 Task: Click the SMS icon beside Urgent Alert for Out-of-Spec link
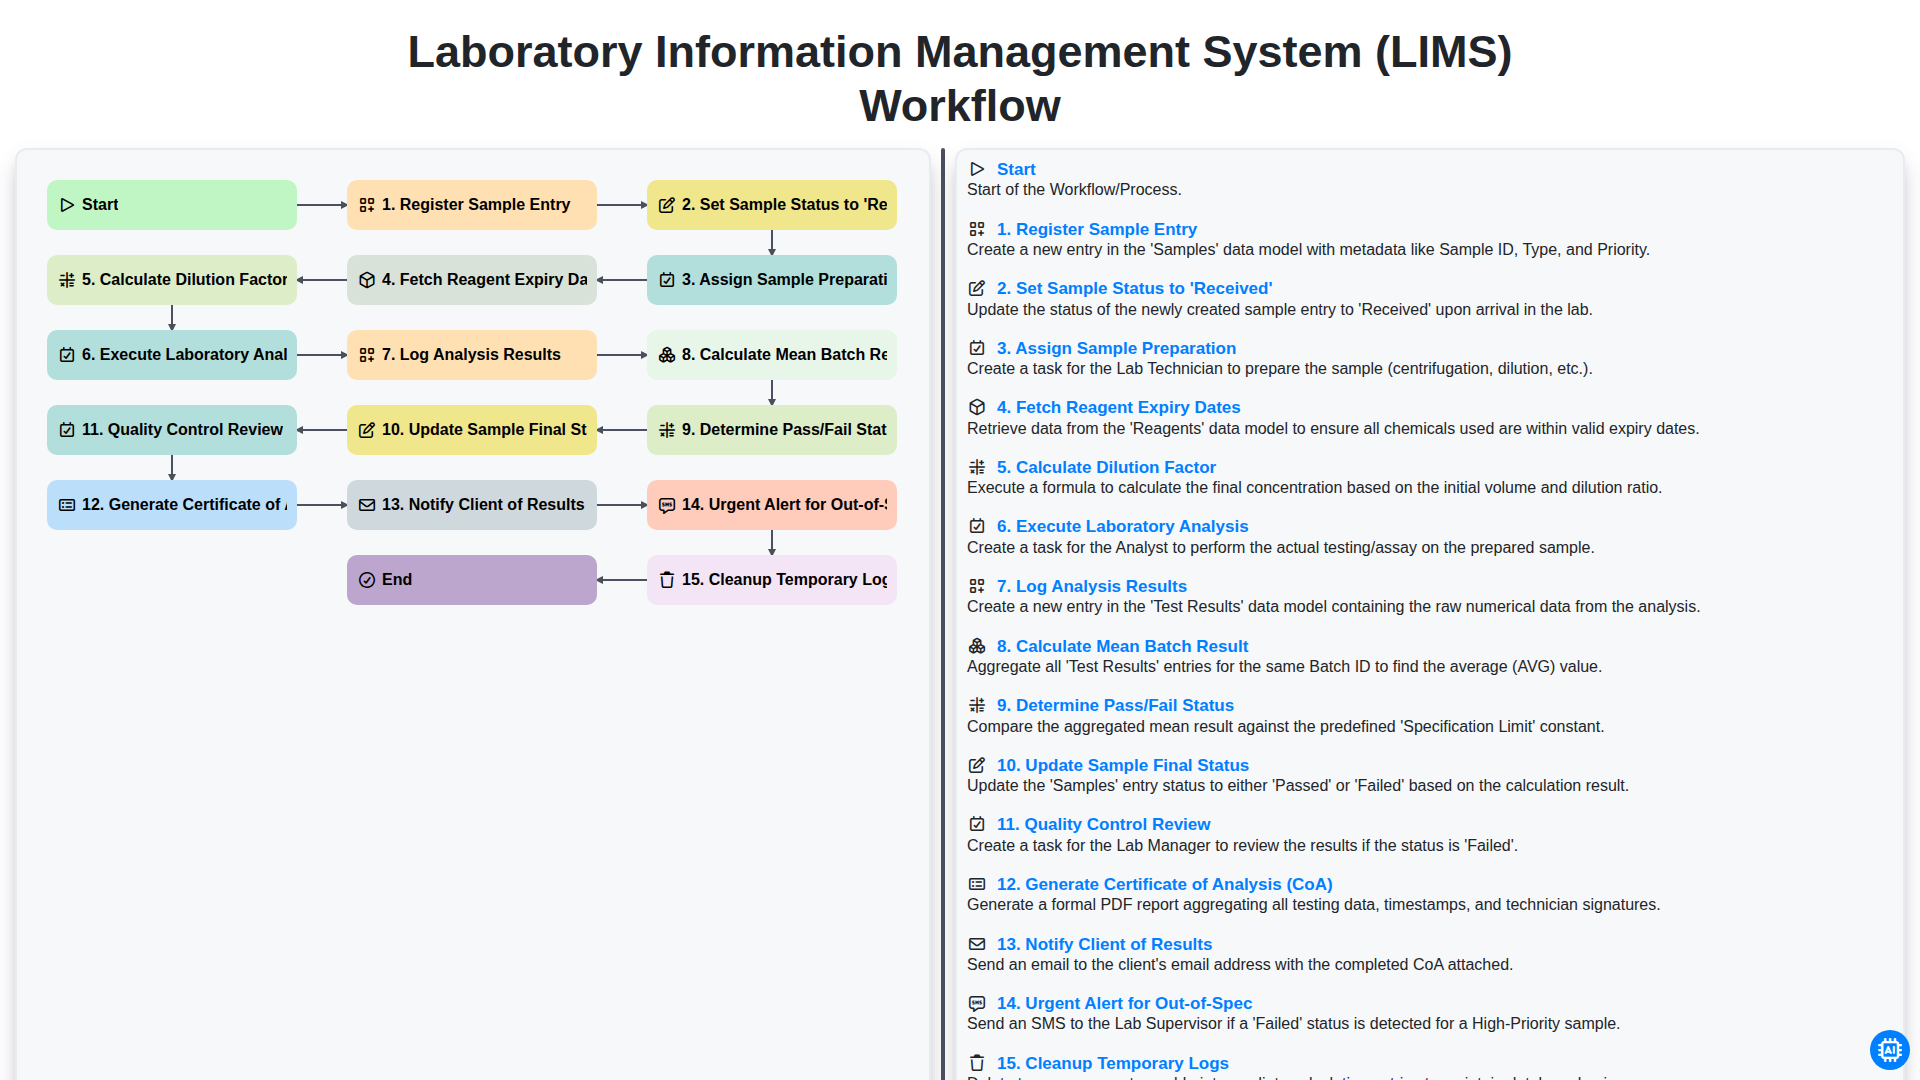(x=977, y=1004)
